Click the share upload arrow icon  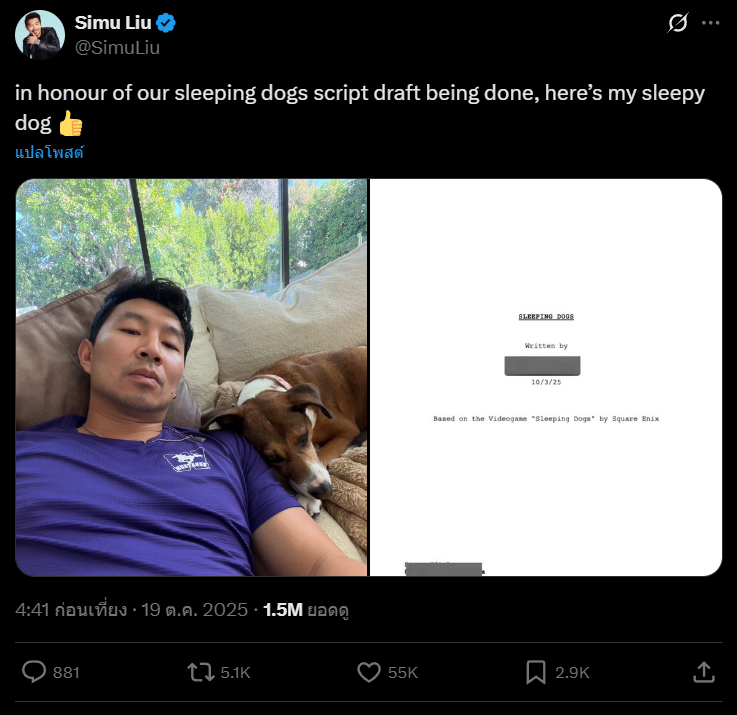[x=703, y=672]
